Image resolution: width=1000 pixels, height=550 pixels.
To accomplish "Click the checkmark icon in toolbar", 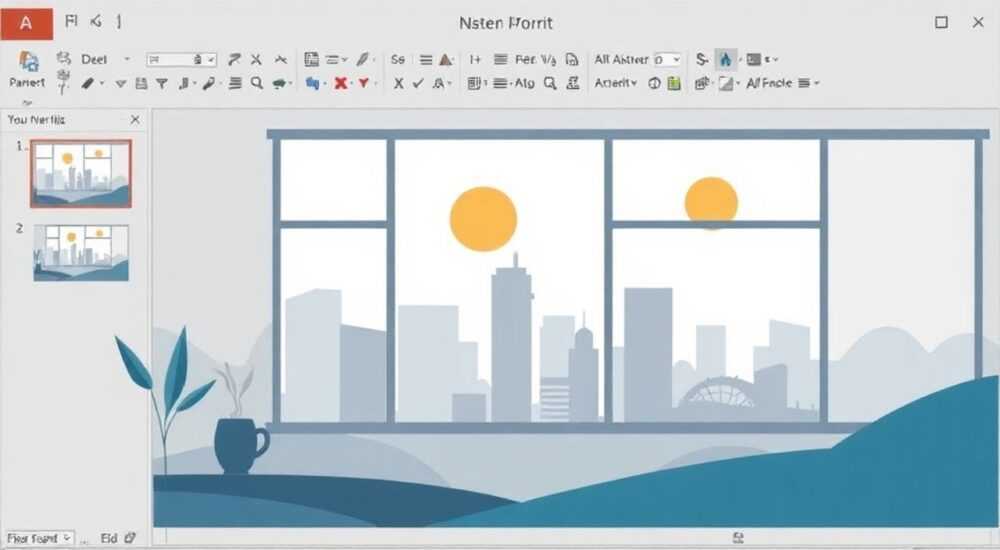I will click(x=418, y=83).
